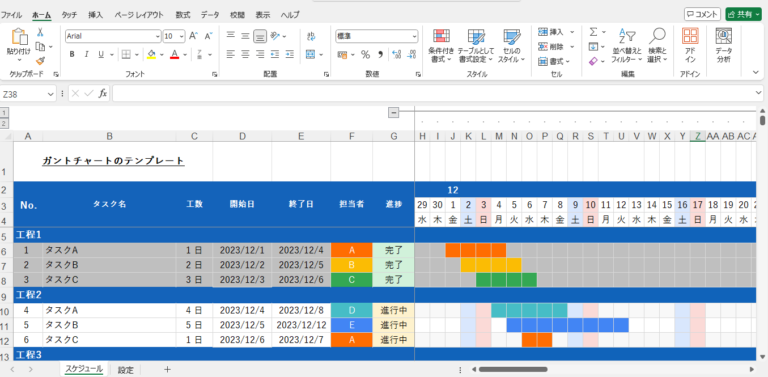The height and width of the screenshot is (377, 768).
Task: Apply the borders icon in font group
Action: pyautogui.click(x=126, y=54)
